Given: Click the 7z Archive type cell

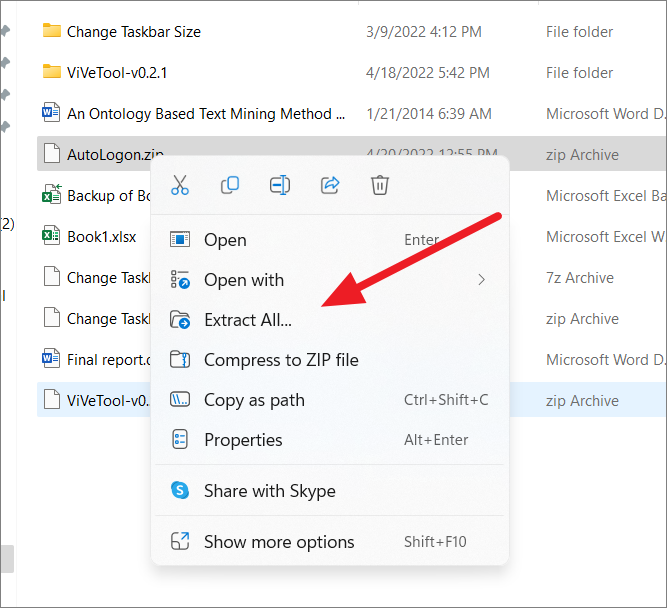Looking at the screenshot, I should pos(580,278).
